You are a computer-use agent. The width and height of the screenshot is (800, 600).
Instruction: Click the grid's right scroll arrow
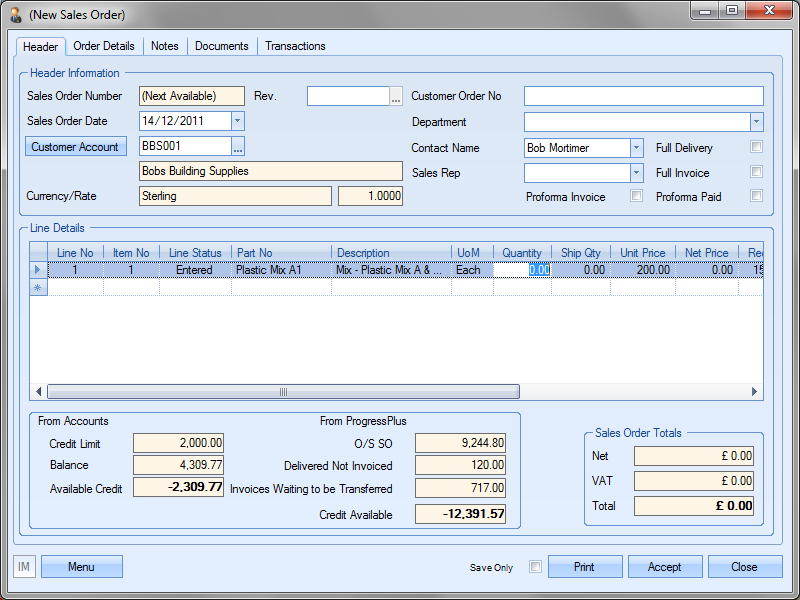[755, 392]
